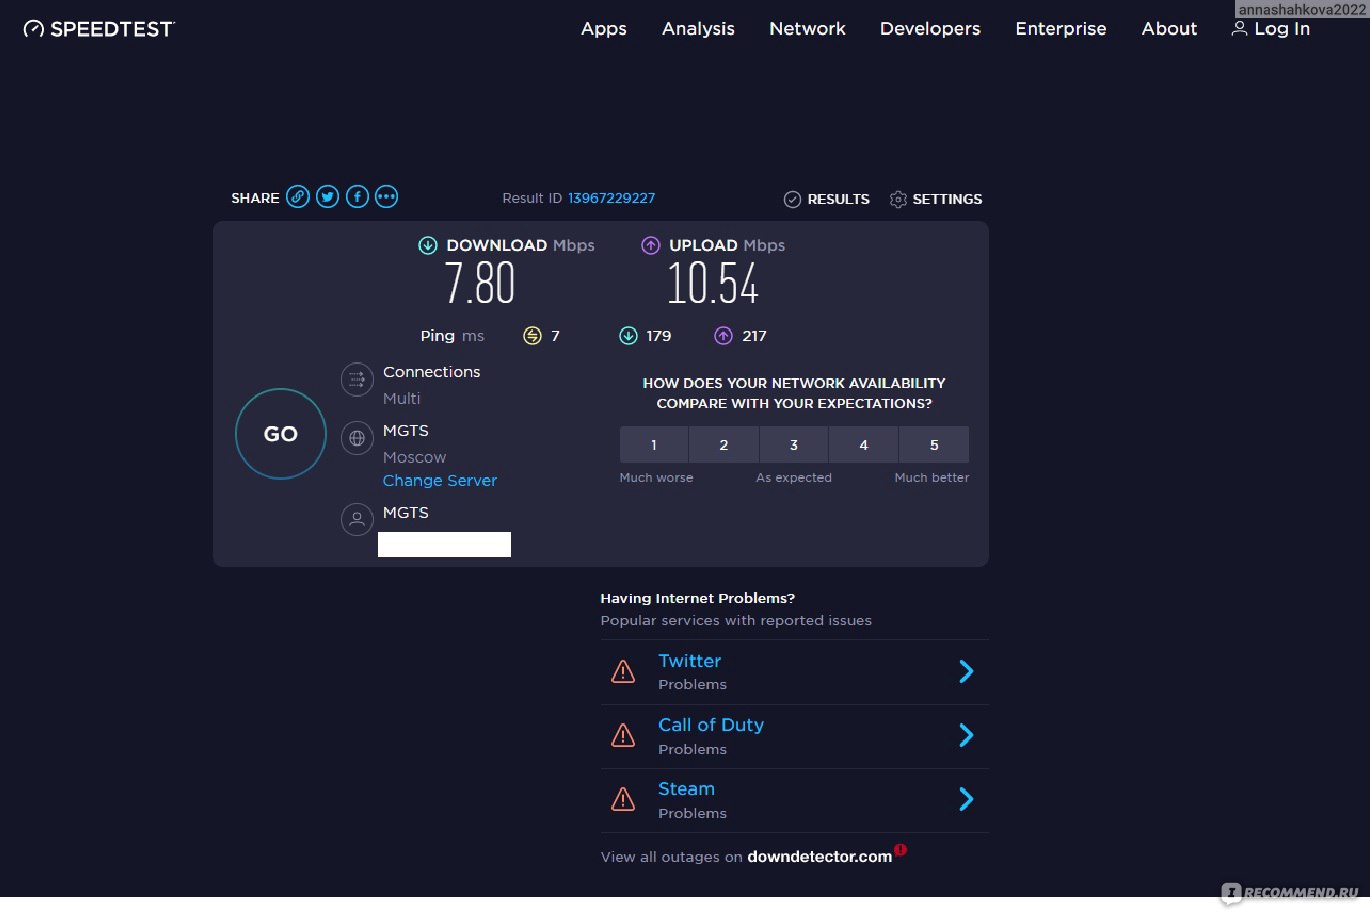Expand Steam problems chevron
The height and width of the screenshot is (914, 1370).
[966, 799]
